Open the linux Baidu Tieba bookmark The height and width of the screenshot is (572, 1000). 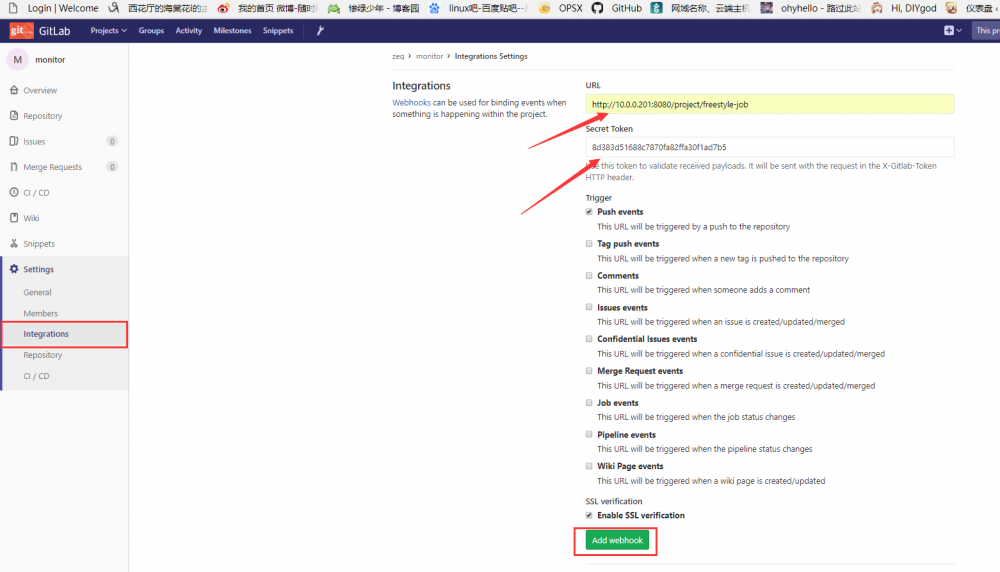pos(478,8)
